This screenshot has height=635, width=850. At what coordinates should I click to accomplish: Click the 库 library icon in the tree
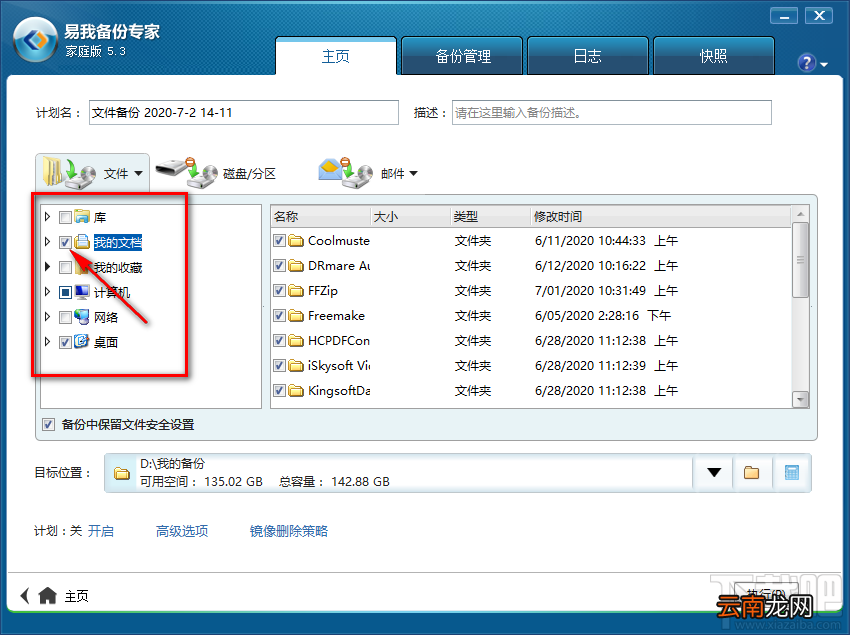(82, 217)
